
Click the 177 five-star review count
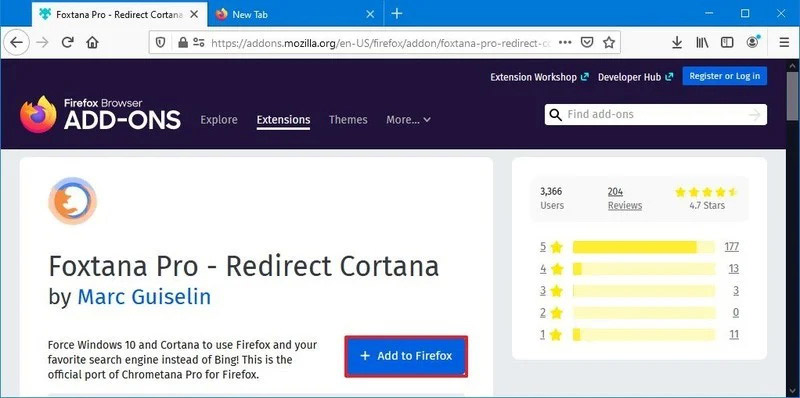pos(732,247)
